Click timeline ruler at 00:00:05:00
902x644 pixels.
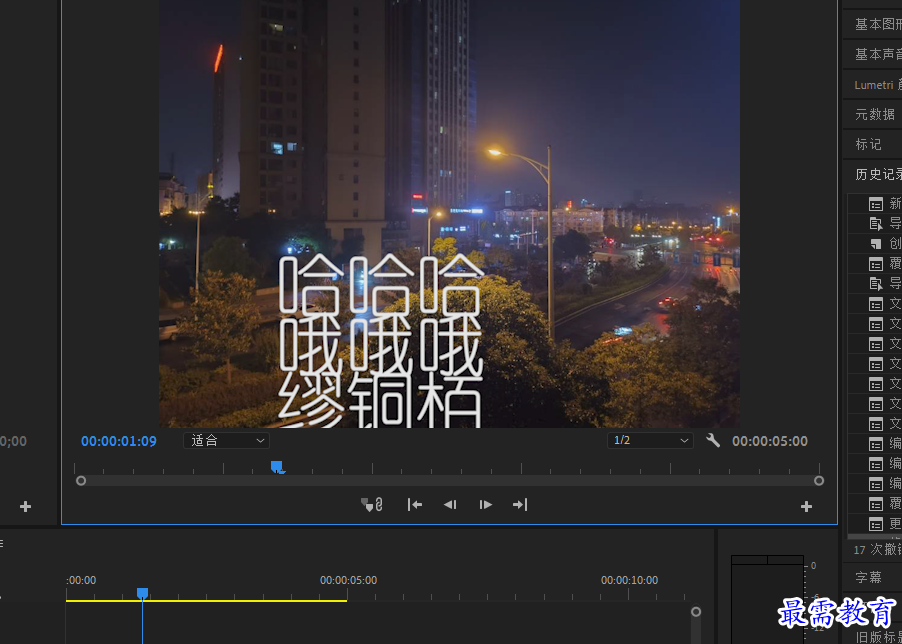(349, 580)
